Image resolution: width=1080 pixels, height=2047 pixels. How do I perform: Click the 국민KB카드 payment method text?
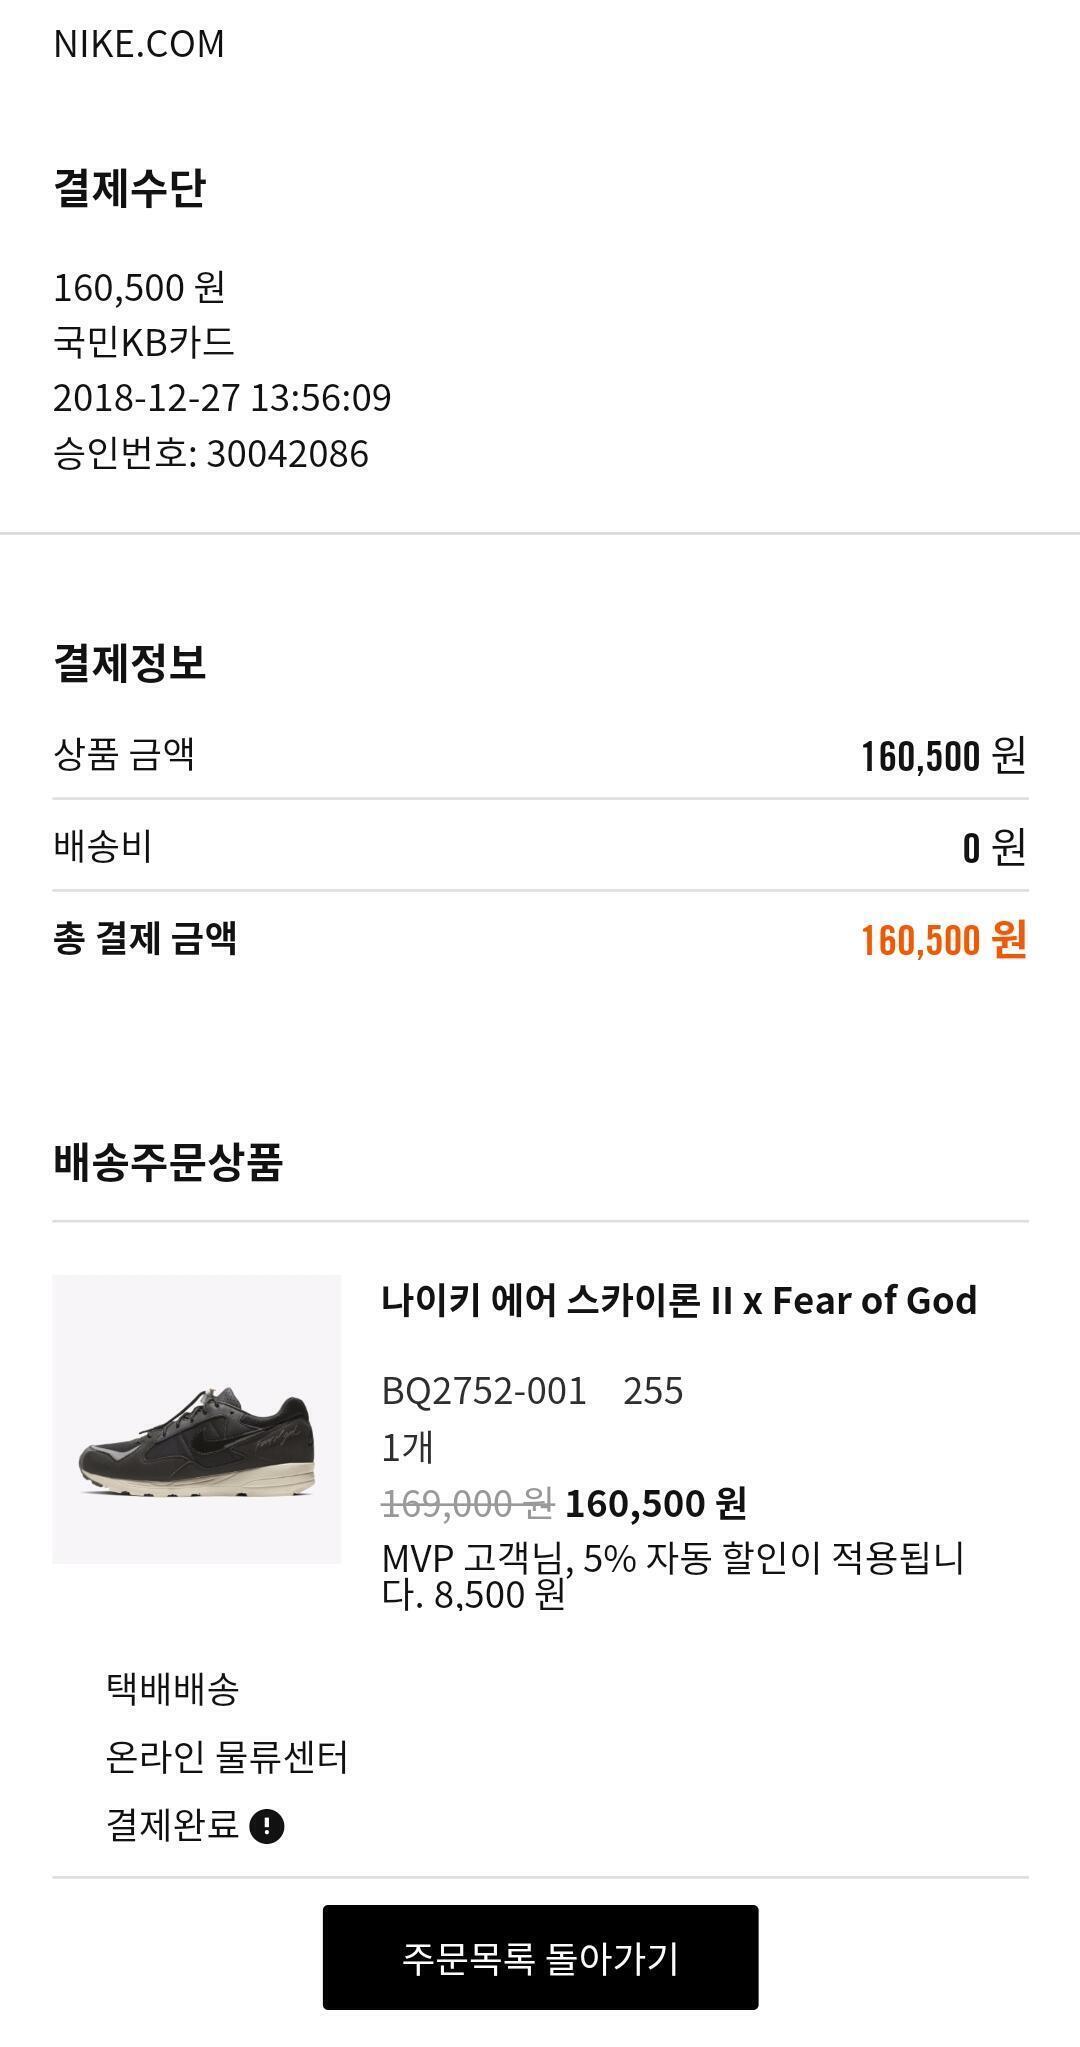[144, 342]
